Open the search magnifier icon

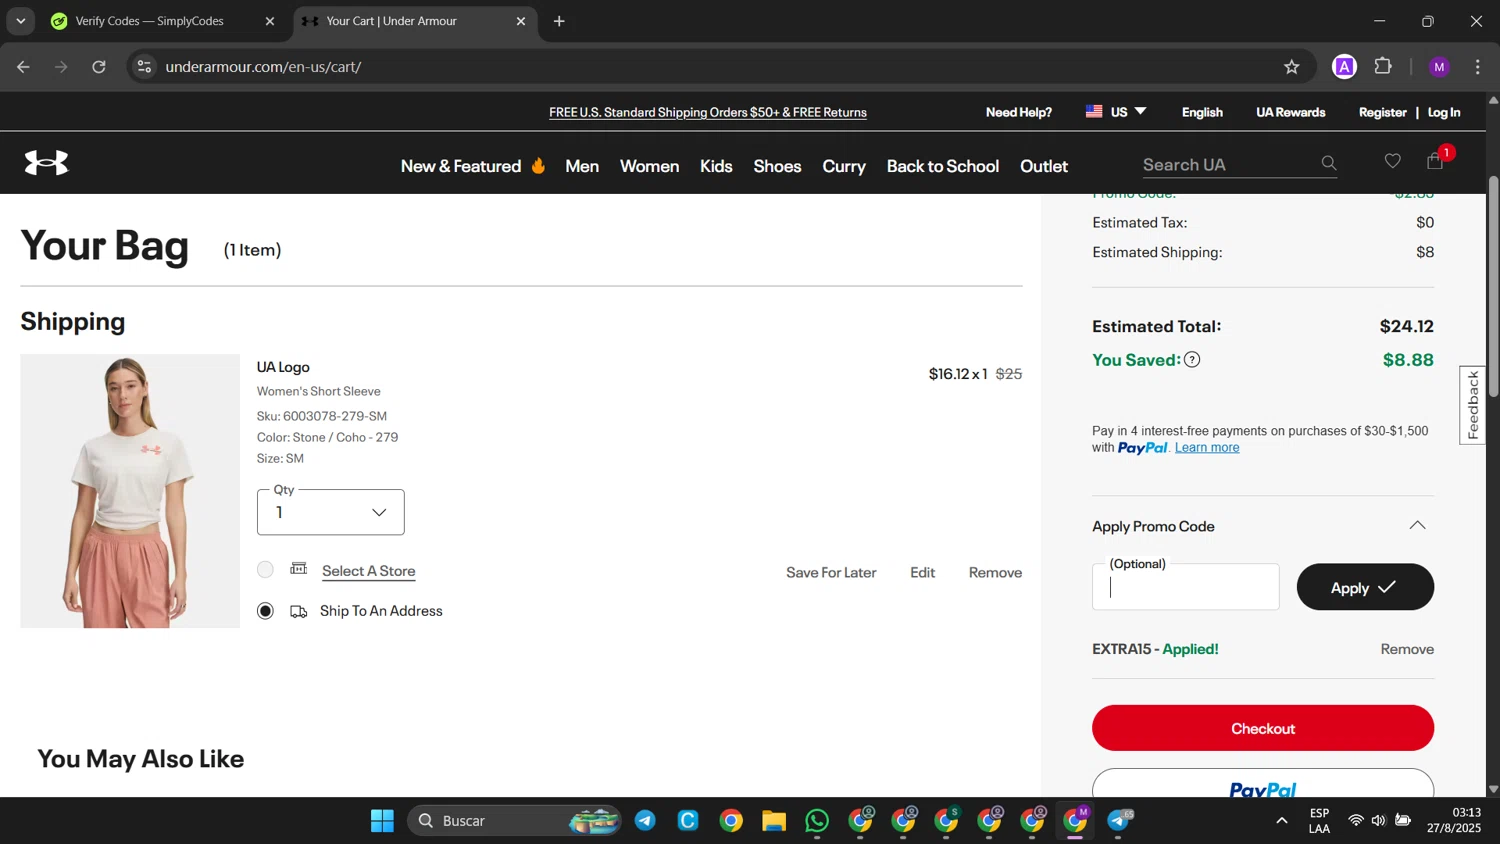[1328, 163]
